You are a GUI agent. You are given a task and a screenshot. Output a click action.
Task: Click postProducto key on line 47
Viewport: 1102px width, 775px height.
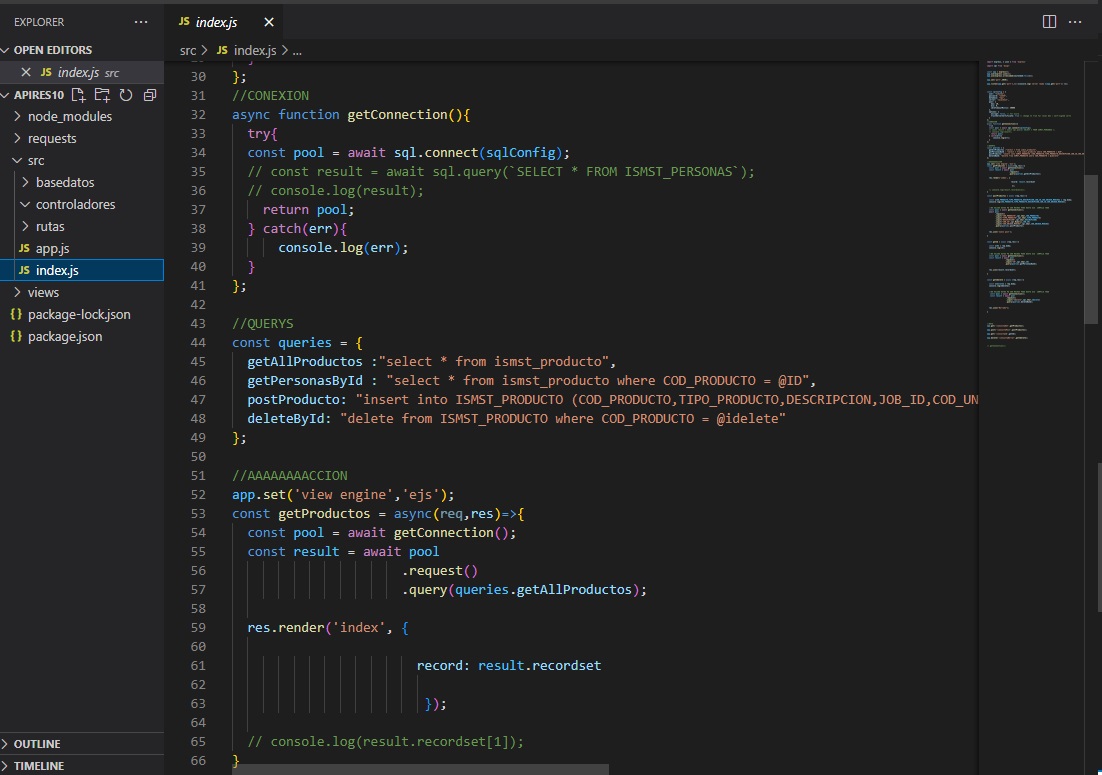click(x=294, y=400)
